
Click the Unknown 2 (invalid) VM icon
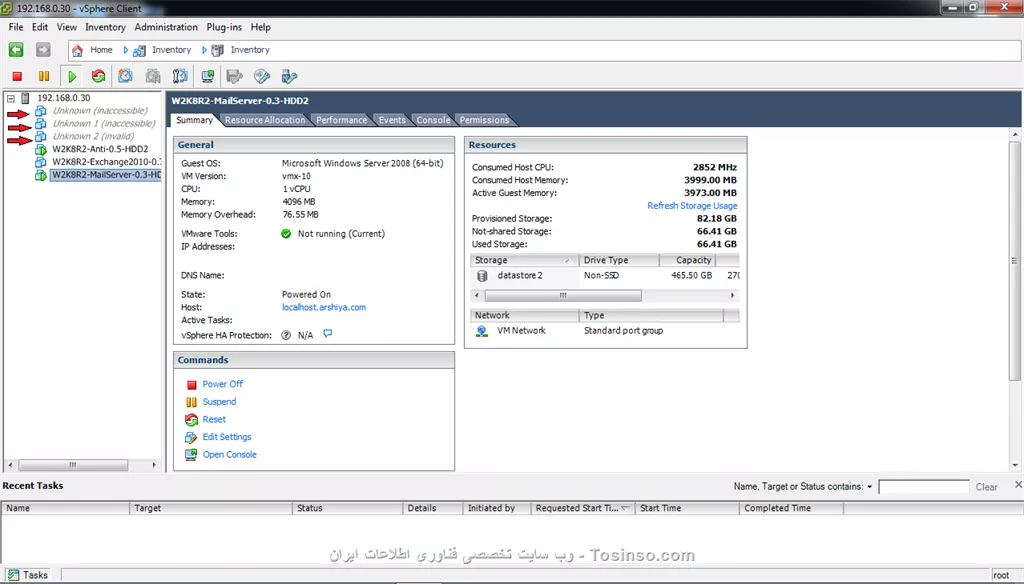(x=40, y=136)
